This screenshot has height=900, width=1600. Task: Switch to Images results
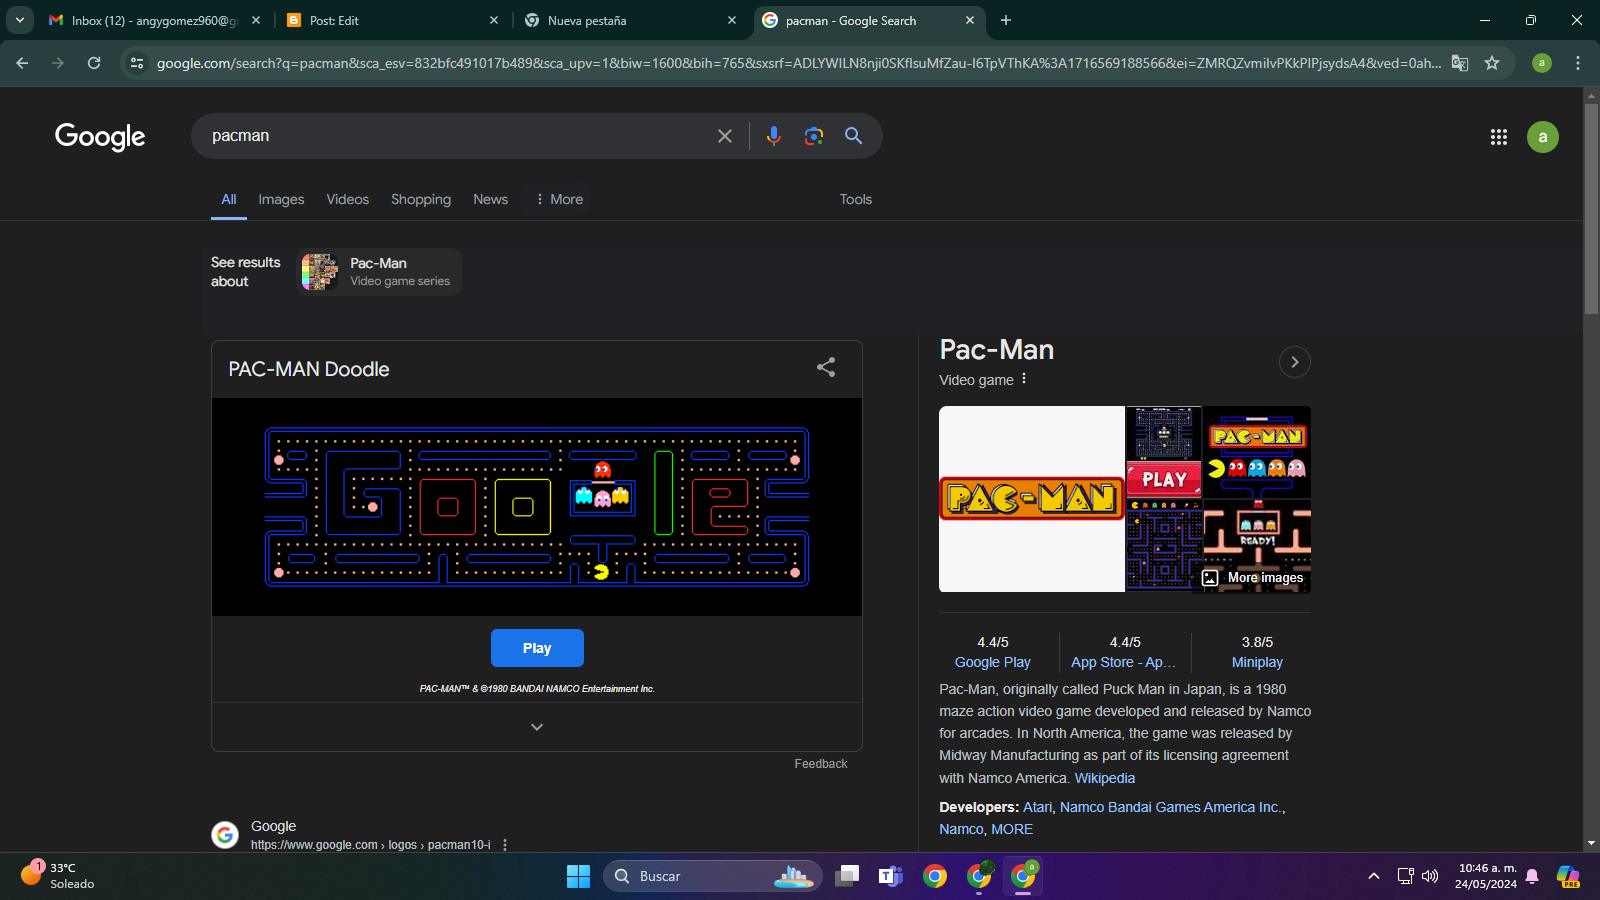pos(281,199)
